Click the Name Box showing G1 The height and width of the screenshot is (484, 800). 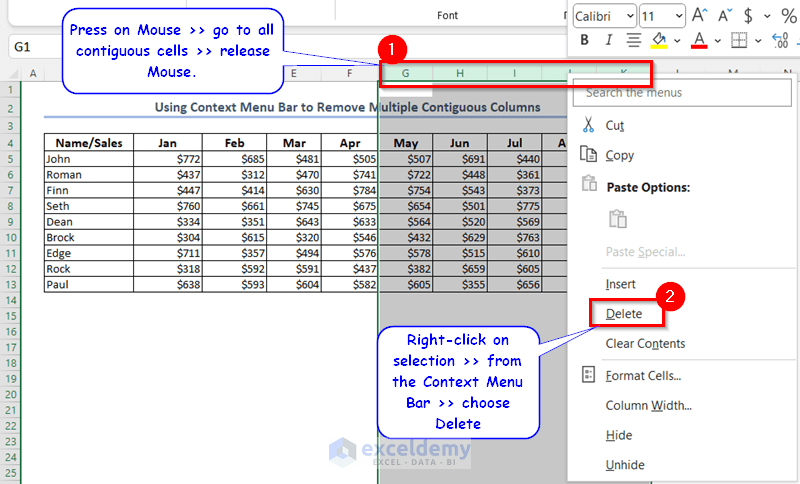pos(36,47)
